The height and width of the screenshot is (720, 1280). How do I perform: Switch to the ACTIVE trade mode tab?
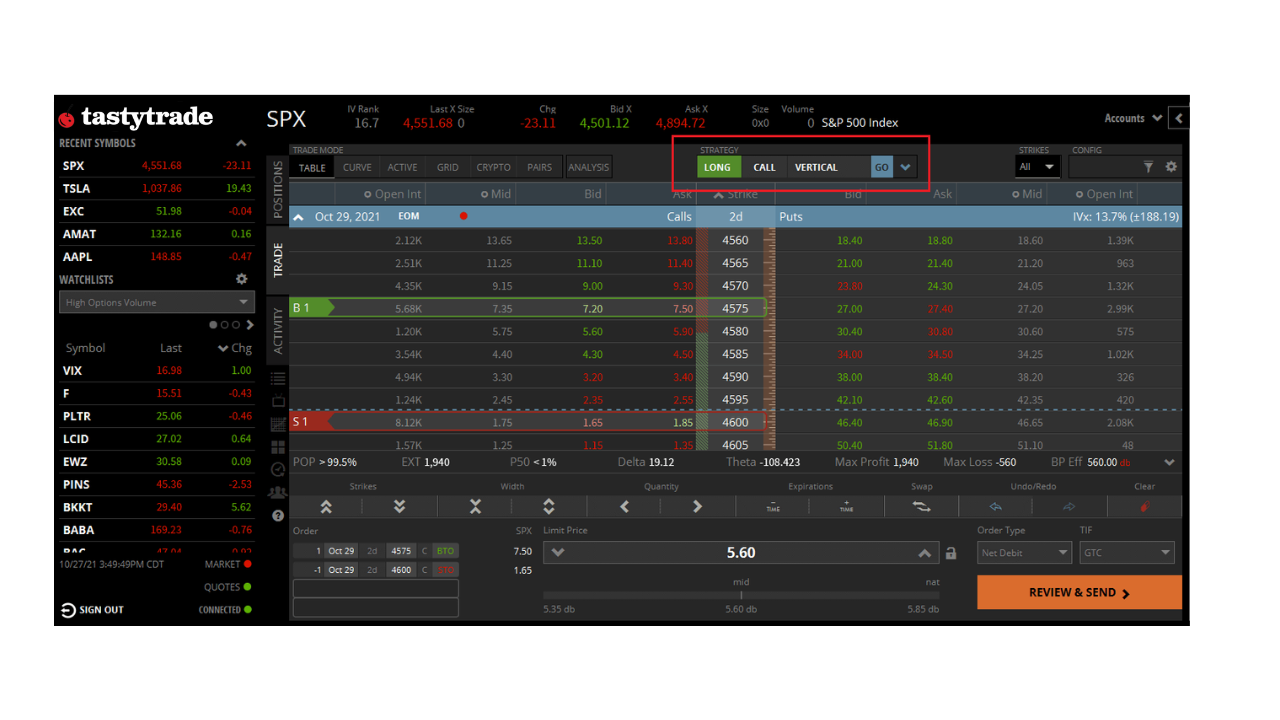pyautogui.click(x=402, y=168)
